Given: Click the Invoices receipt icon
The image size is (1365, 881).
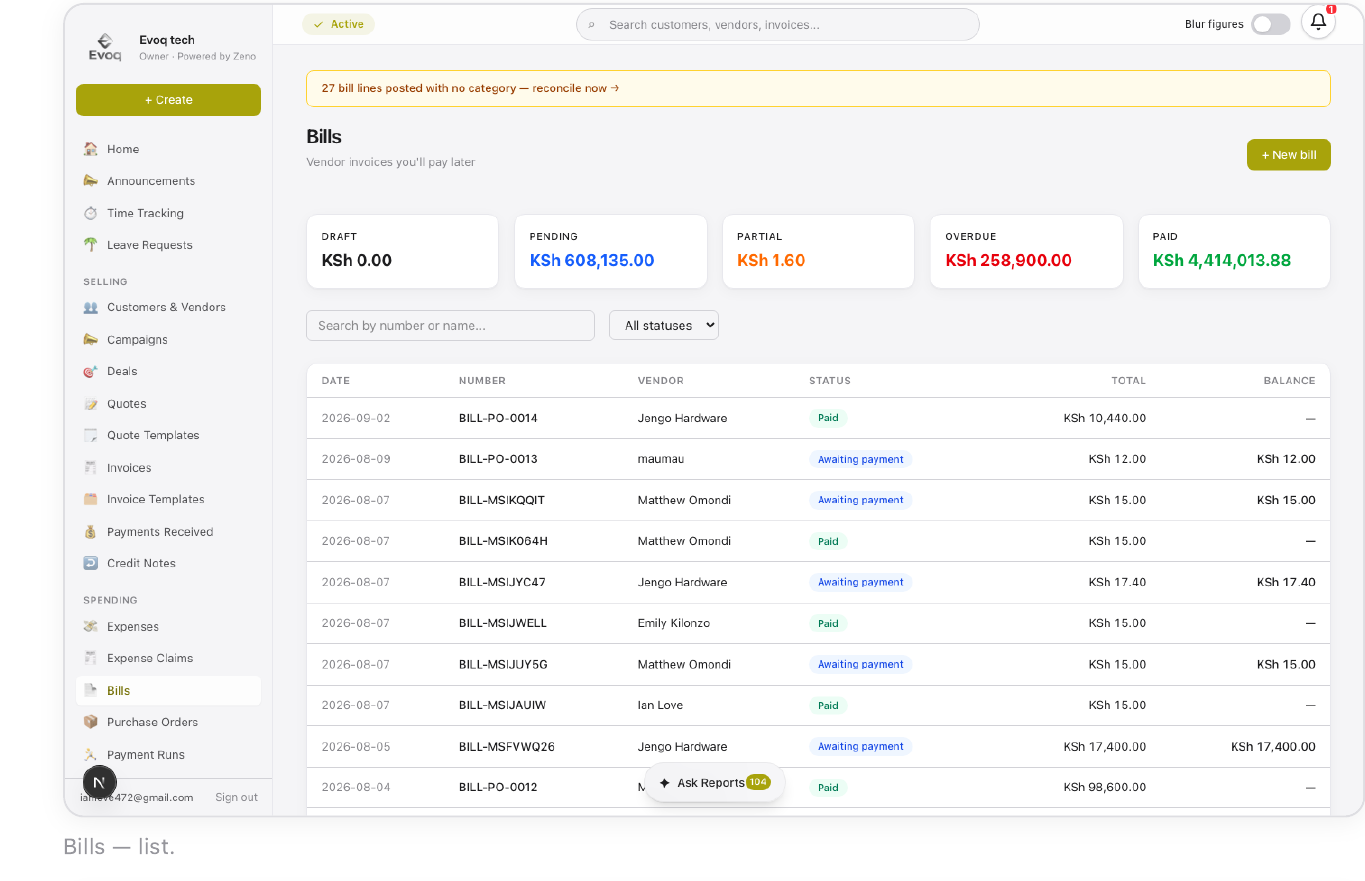Looking at the screenshot, I should tap(91, 467).
